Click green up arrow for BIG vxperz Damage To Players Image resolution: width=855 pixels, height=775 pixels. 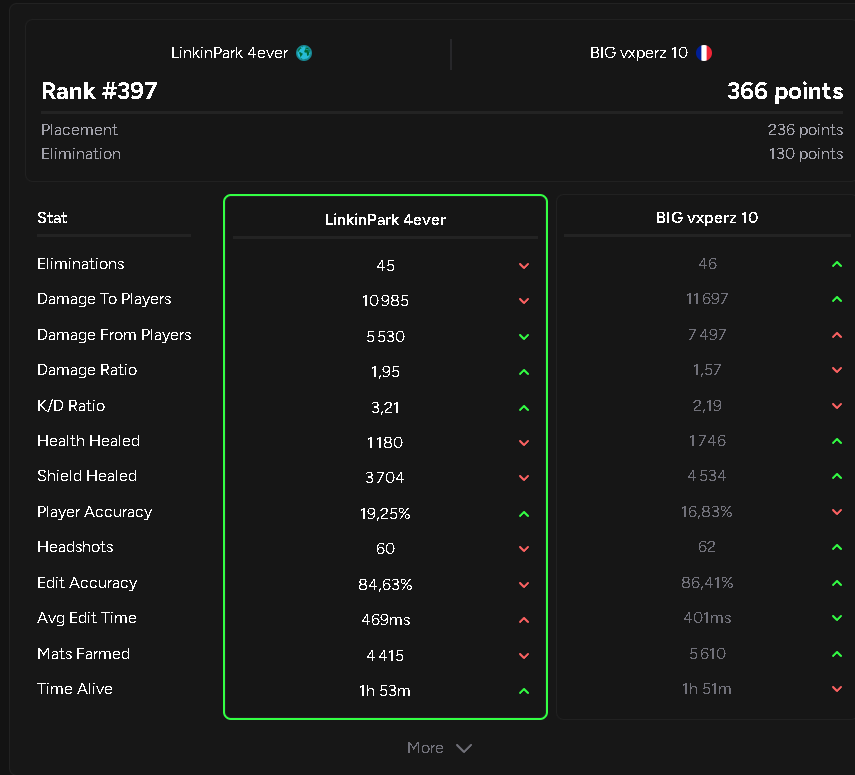[x=837, y=299]
